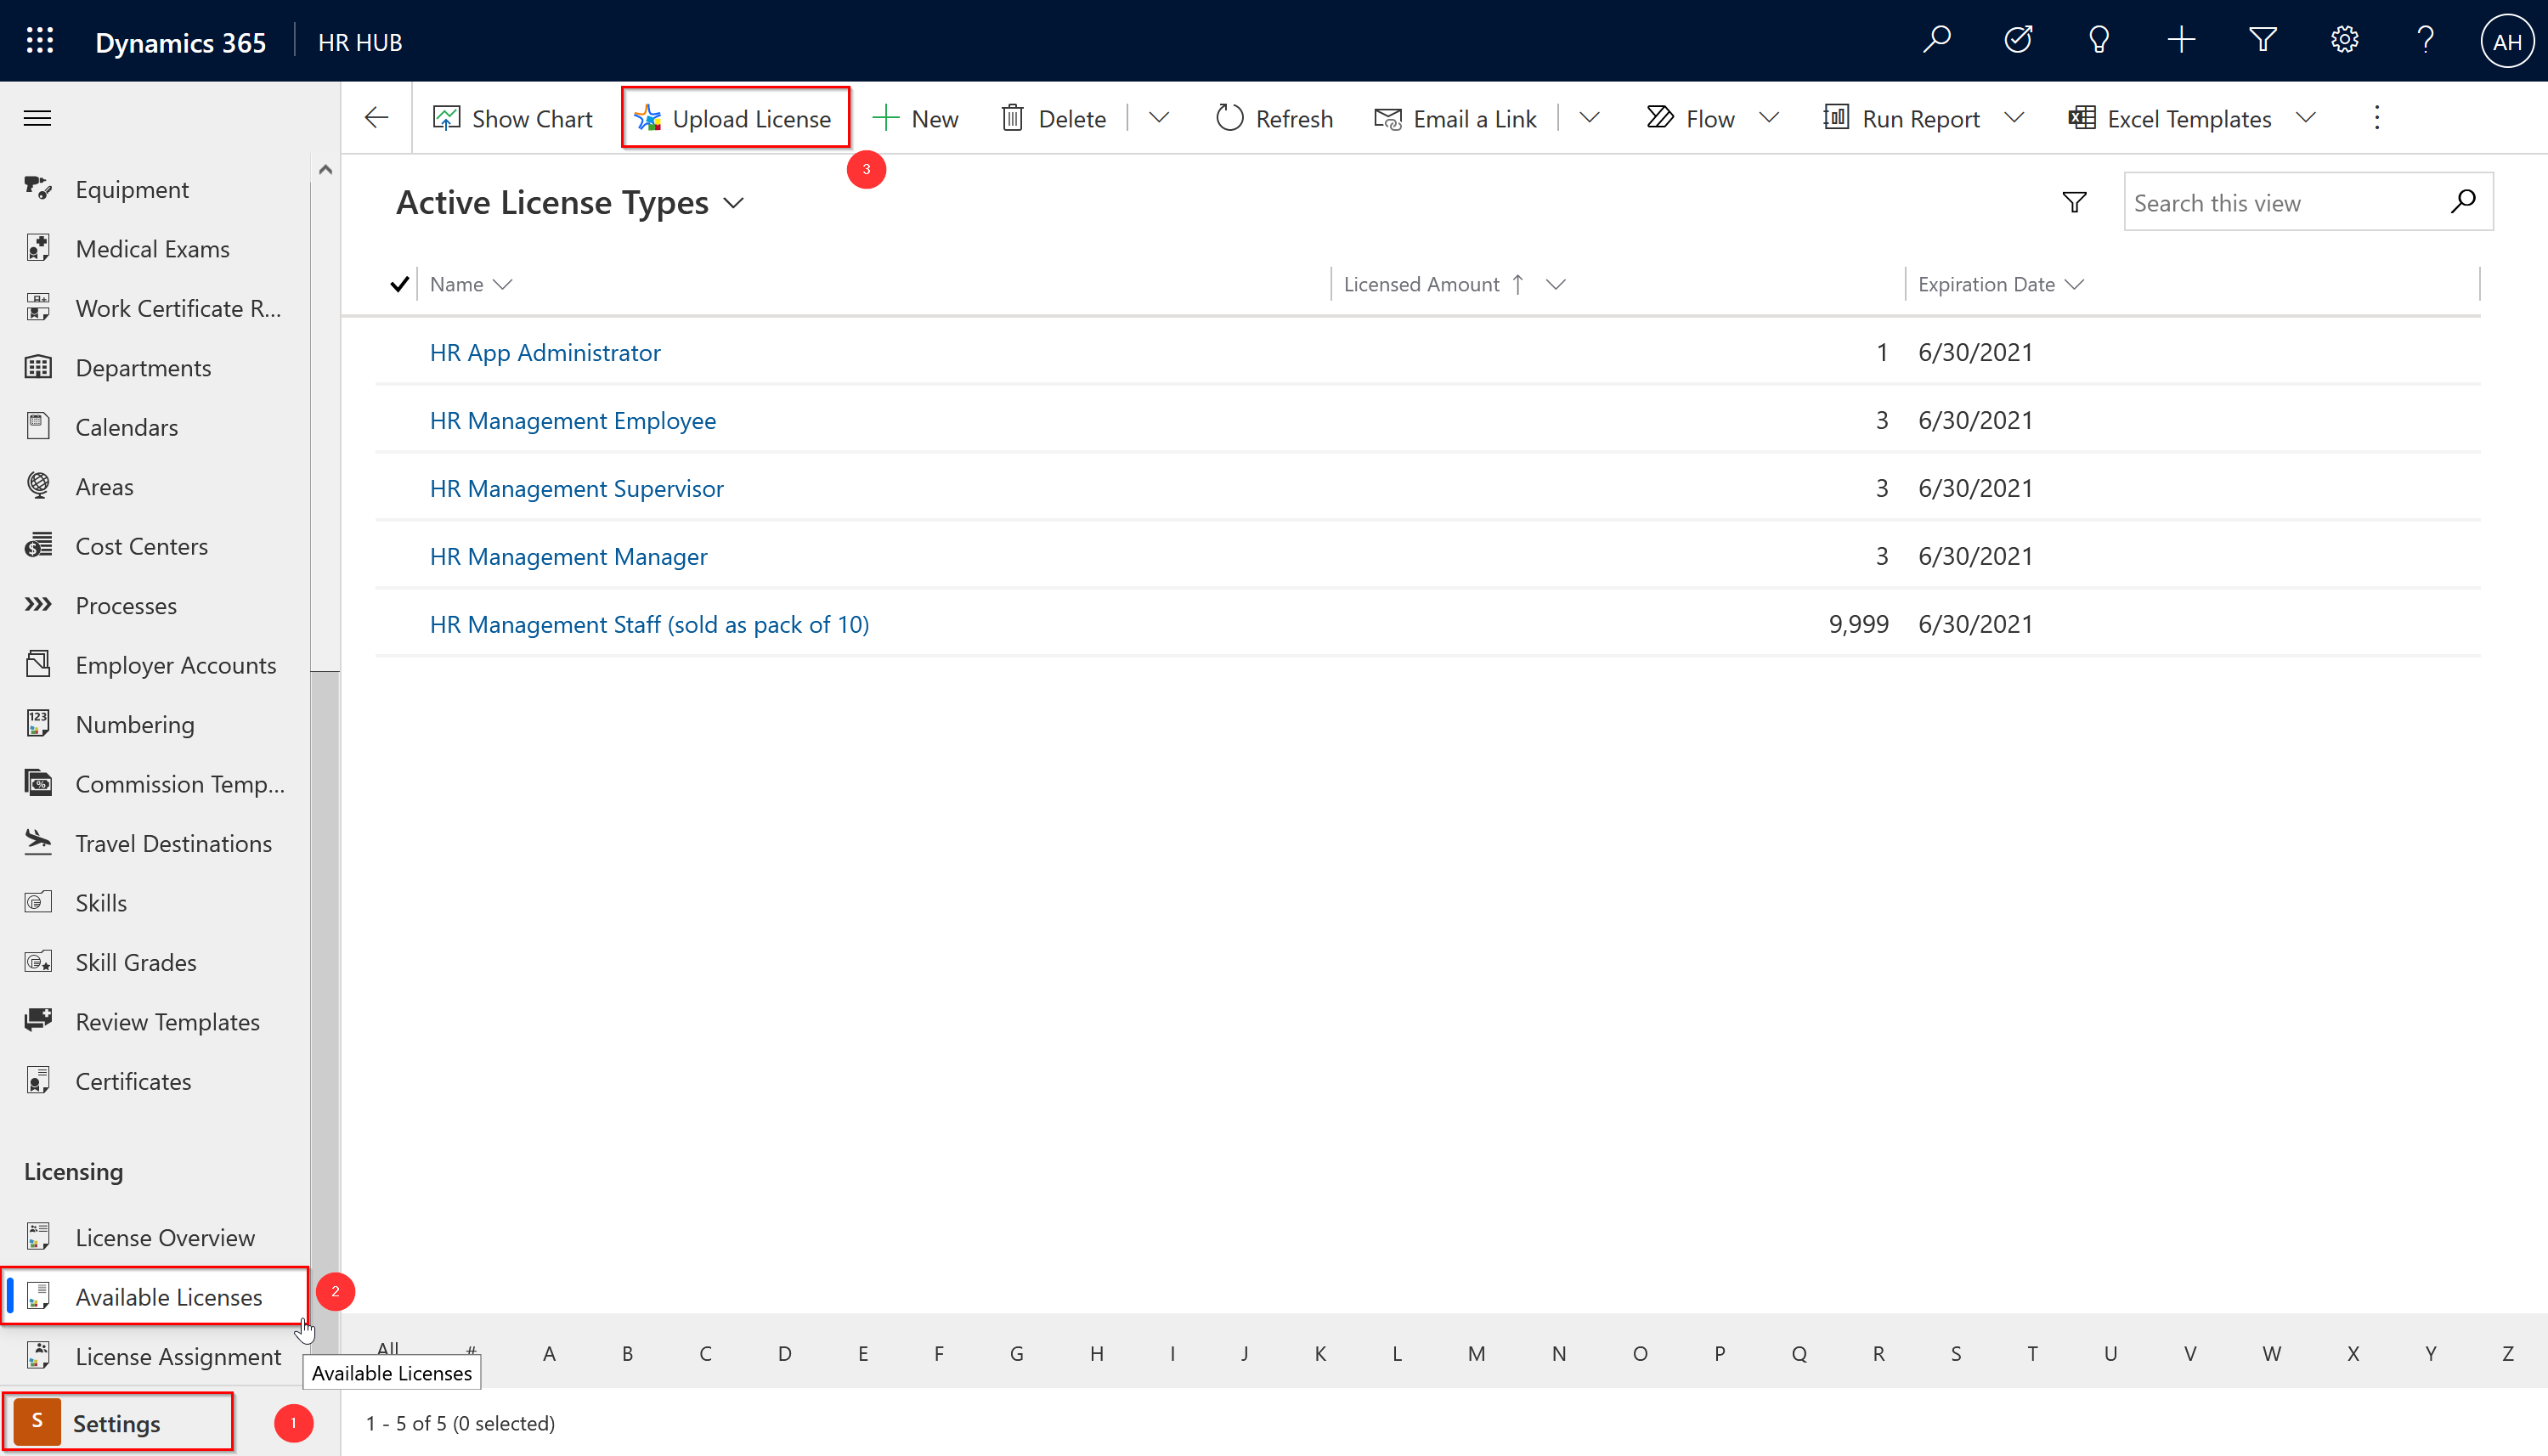Create a New license type record
This screenshot has width=2548, height=1456.
click(x=915, y=119)
